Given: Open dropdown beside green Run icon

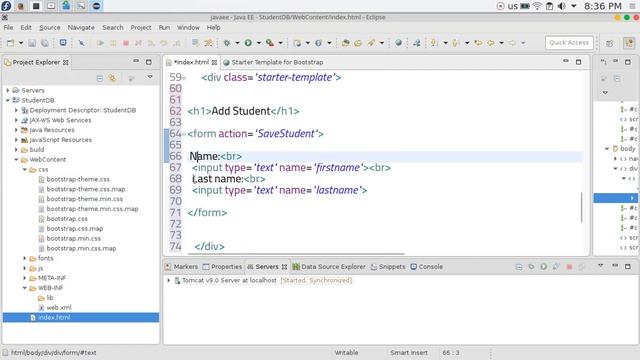Looking at the screenshot, I should point(259,43).
